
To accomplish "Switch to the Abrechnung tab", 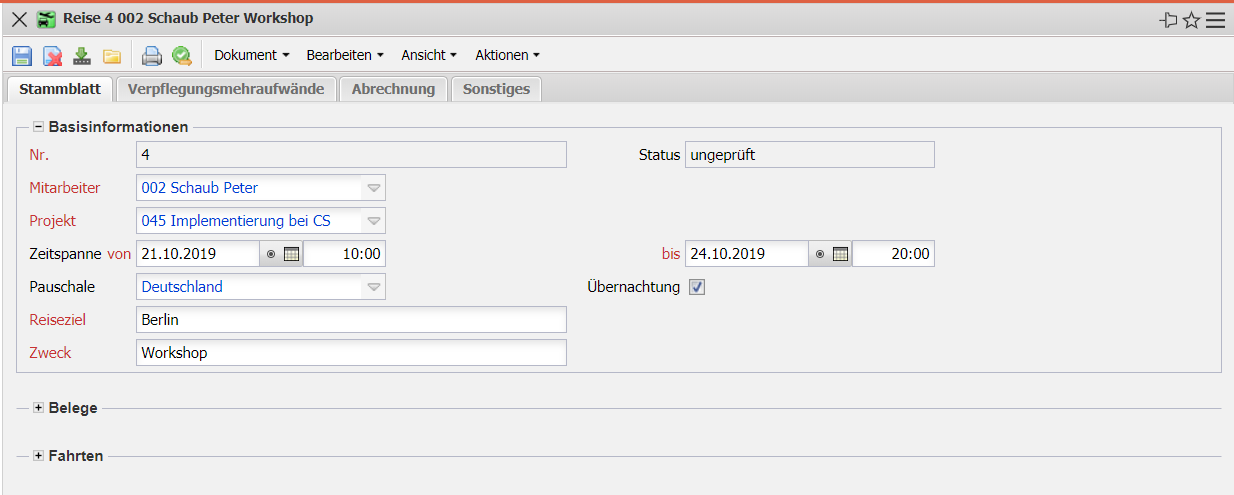I will point(393,89).
